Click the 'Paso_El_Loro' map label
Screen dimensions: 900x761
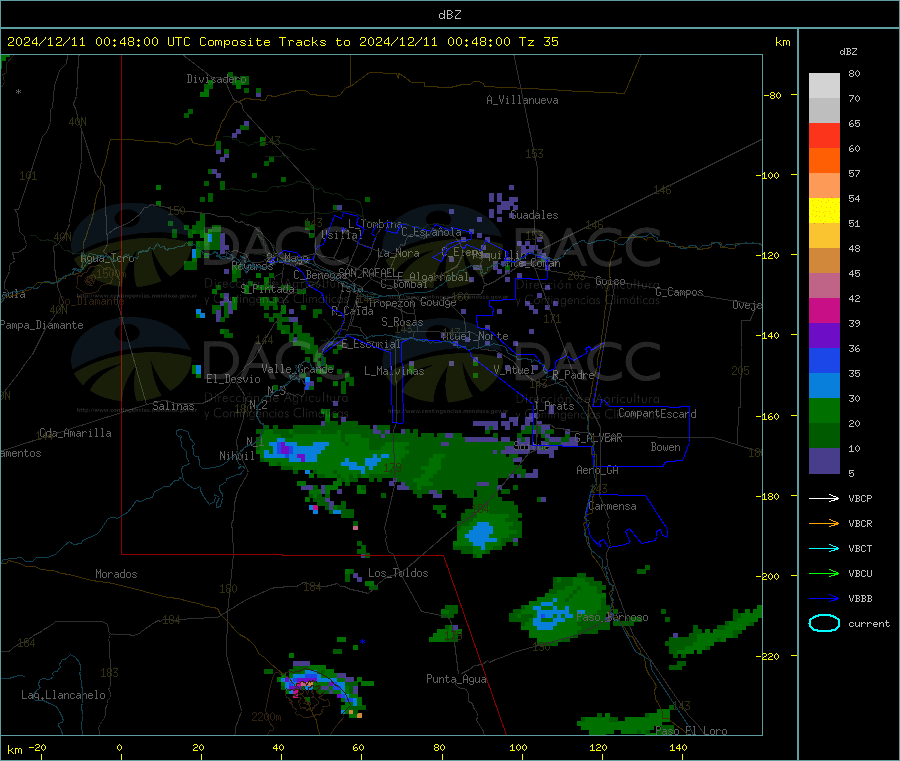[691, 731]
